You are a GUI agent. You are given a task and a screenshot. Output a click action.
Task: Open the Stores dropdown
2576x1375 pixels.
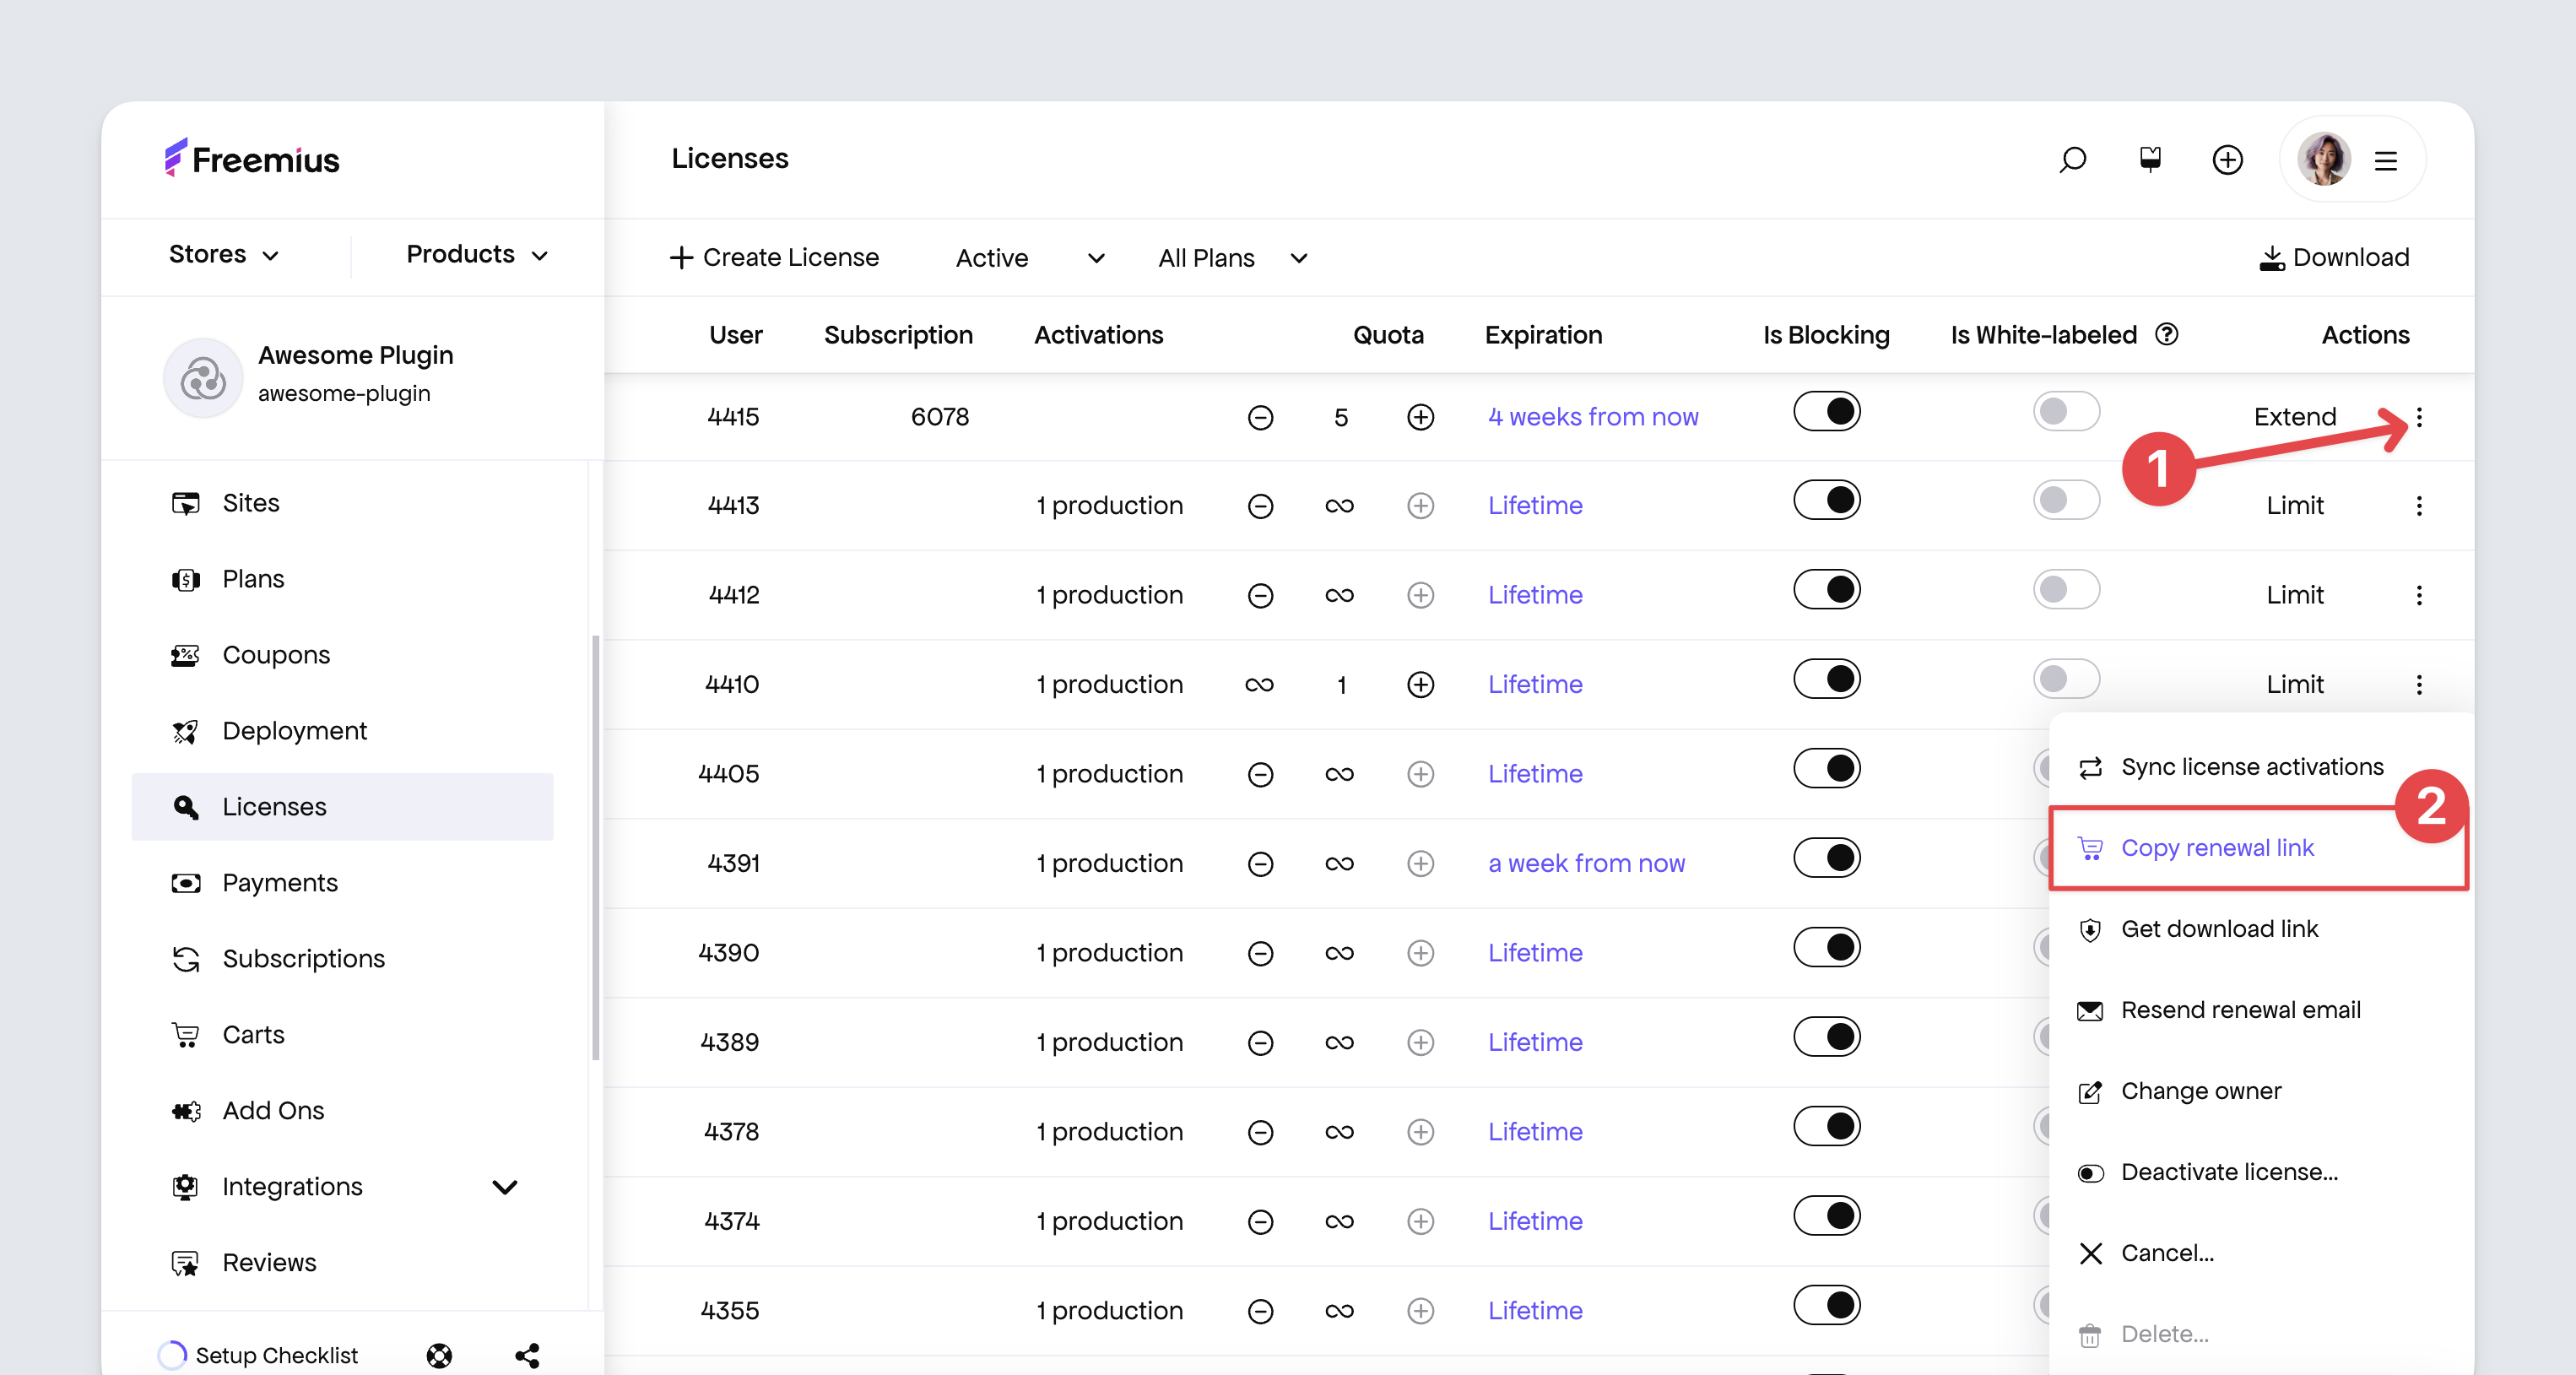(x=224, y=255)
